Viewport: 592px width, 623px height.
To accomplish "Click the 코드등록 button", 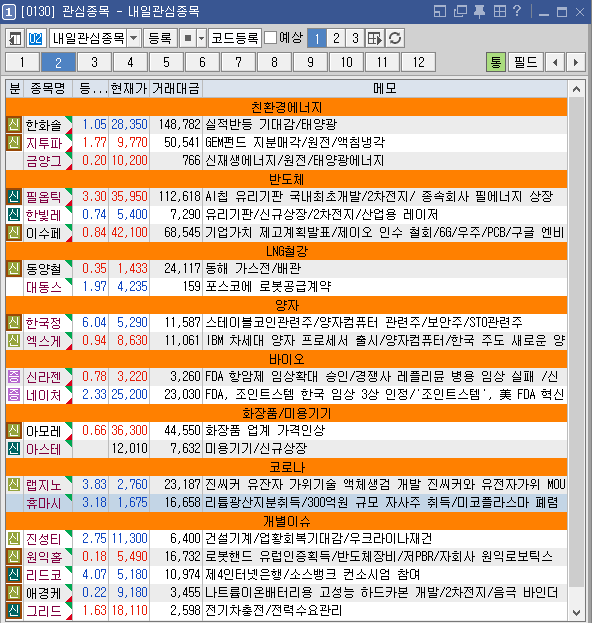I will (235, 39).
